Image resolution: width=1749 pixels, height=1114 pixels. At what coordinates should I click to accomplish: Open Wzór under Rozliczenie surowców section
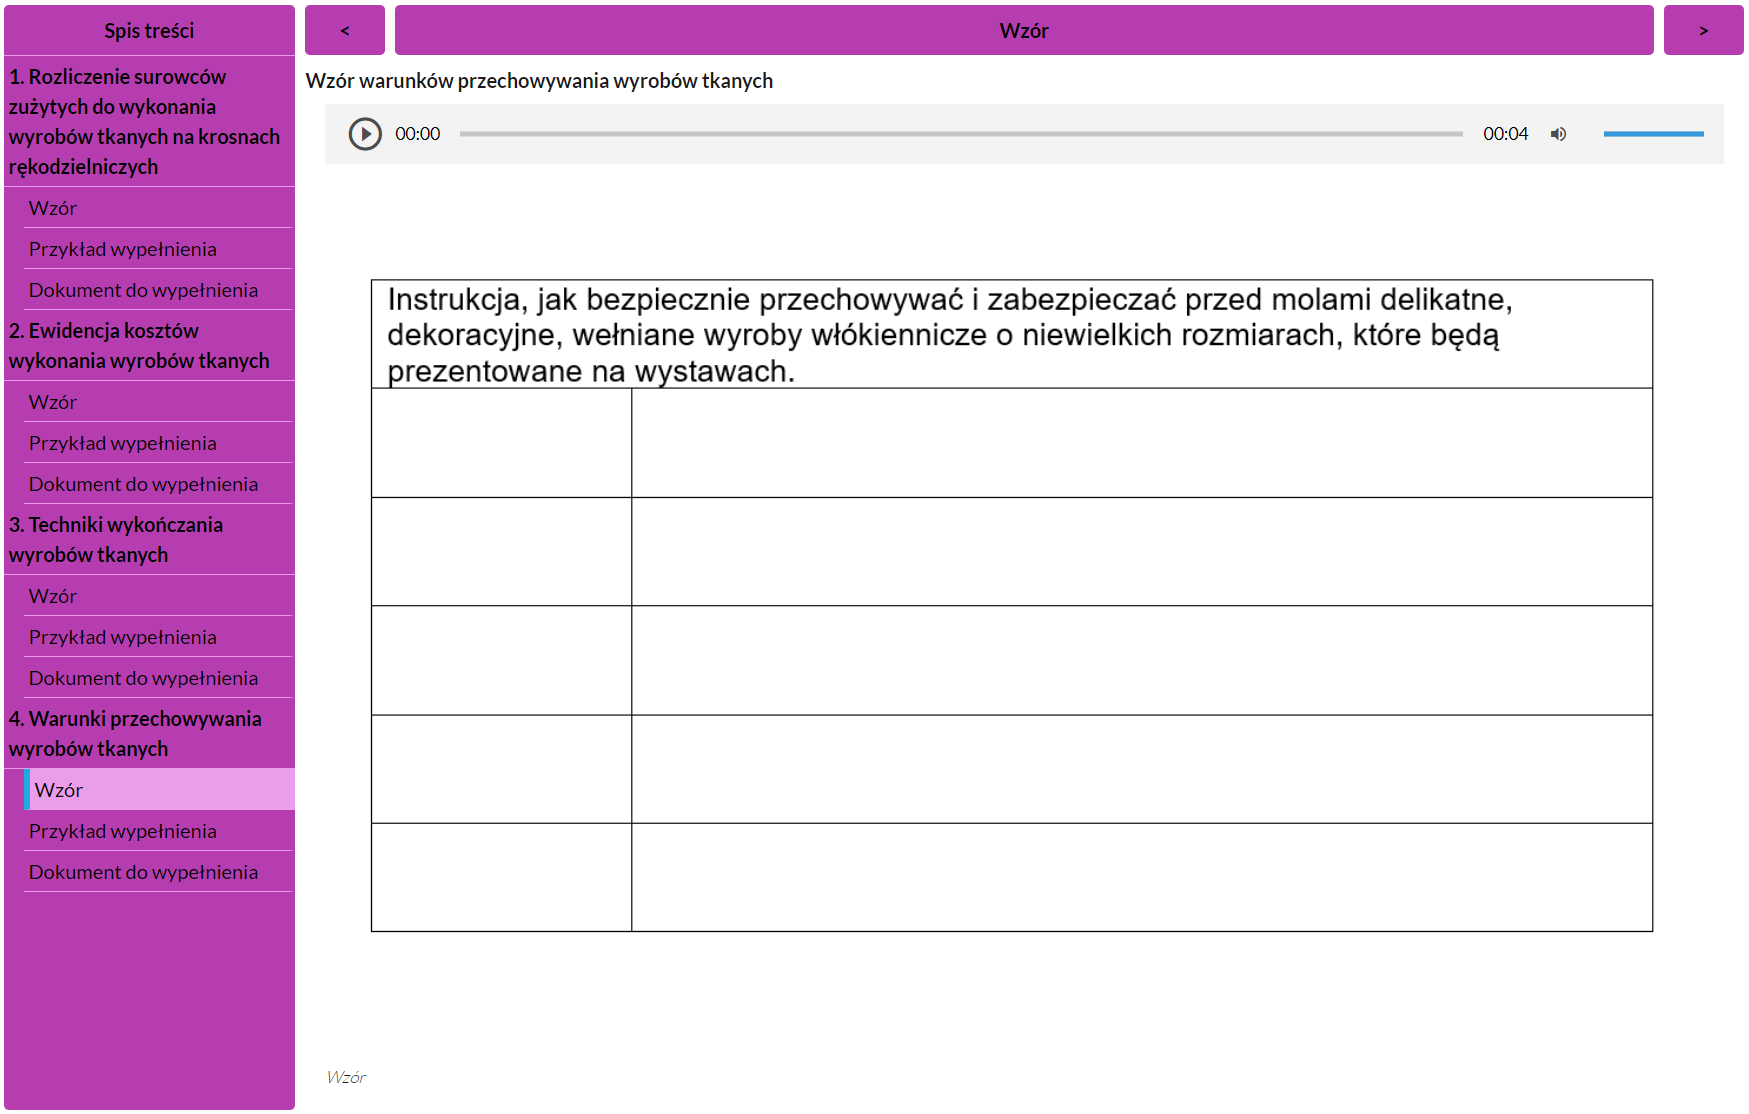click(53, 208)
